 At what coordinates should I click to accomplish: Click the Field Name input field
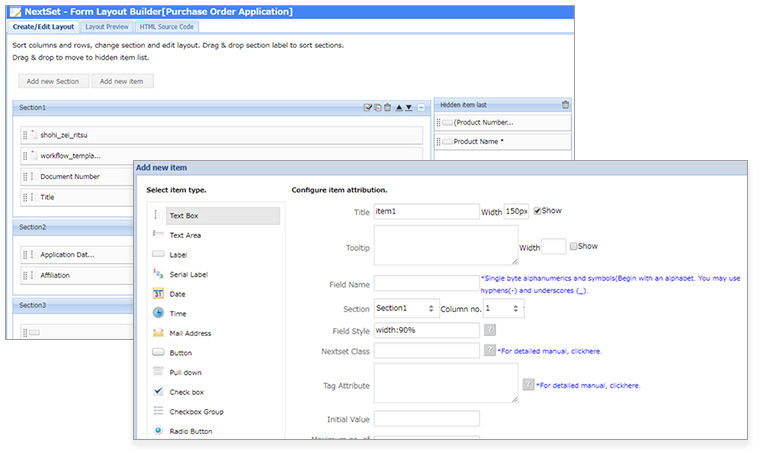coord(426,283)
